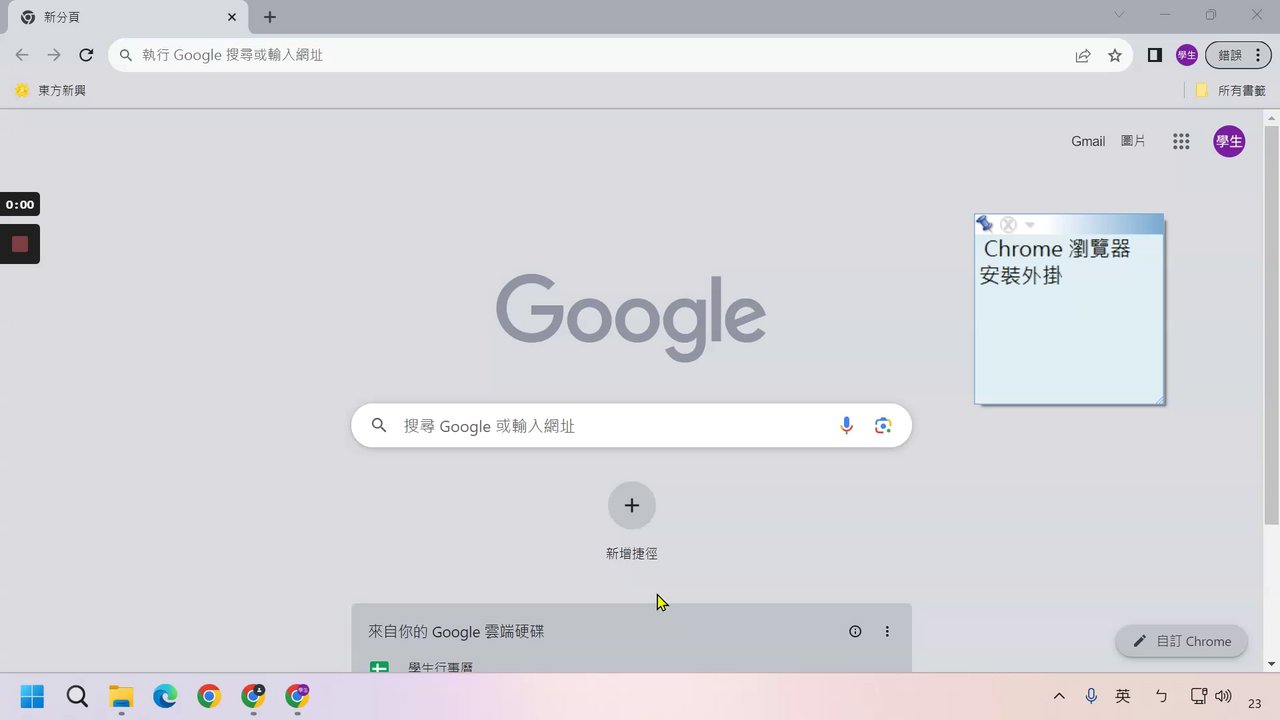Open the 圖片 images link
Screen dimensions: 1280x720
[1133, 141]
